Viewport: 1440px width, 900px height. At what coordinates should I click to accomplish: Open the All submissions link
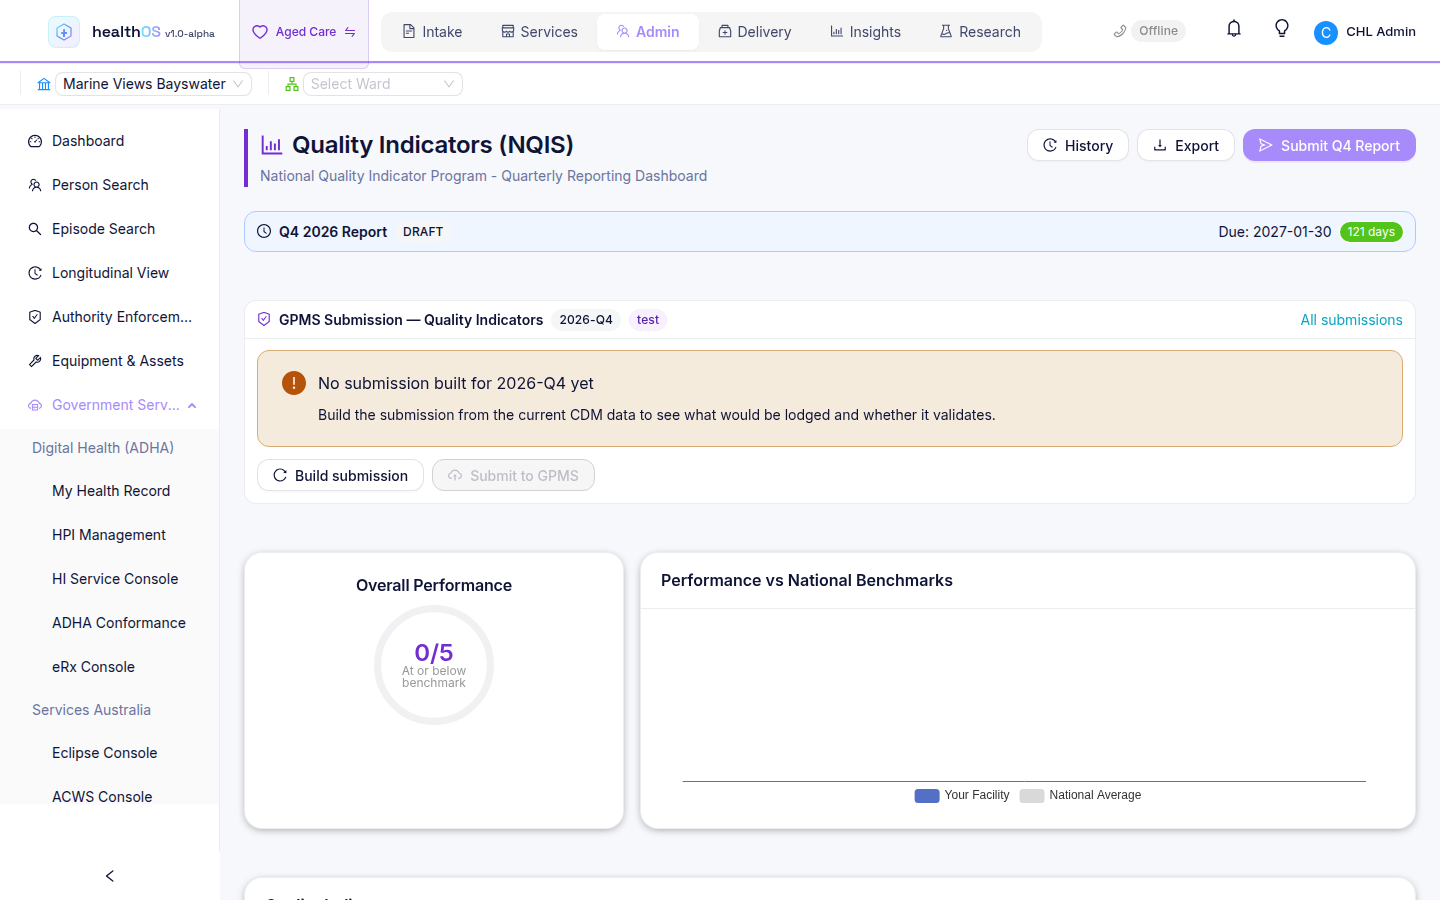pyautogui.click(x=1351, y=320)
